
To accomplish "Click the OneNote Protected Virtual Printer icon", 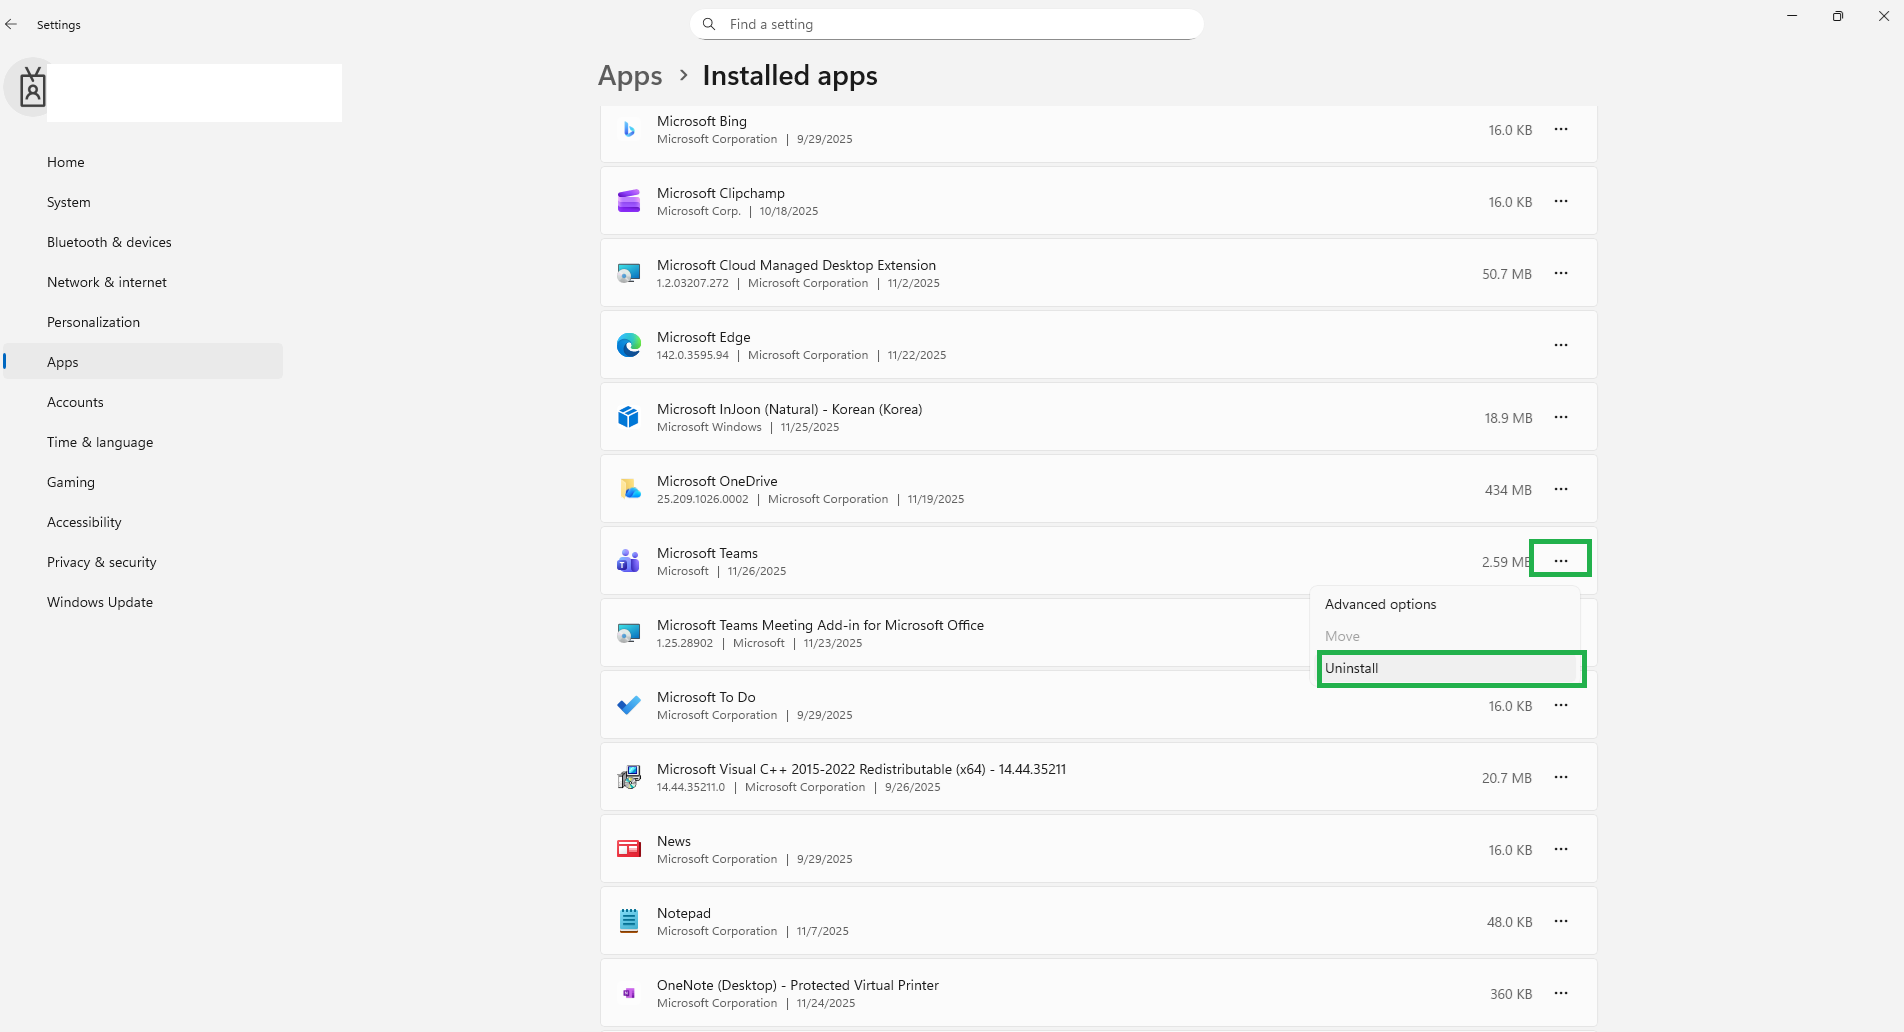I will pos(629,993).
